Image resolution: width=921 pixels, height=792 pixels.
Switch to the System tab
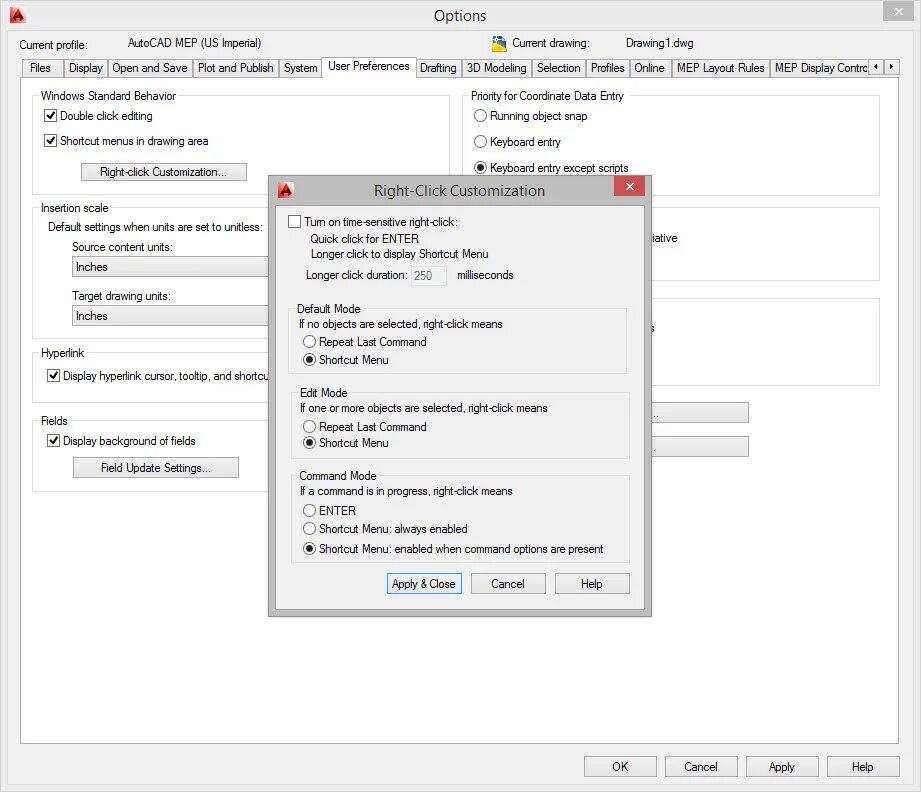300,68
